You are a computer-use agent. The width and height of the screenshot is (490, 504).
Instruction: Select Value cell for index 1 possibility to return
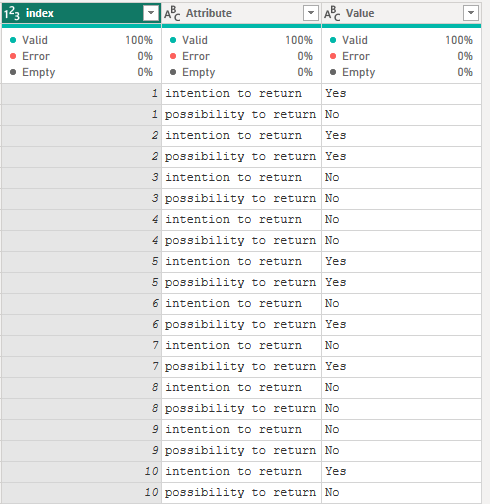[x=401, y=115]
